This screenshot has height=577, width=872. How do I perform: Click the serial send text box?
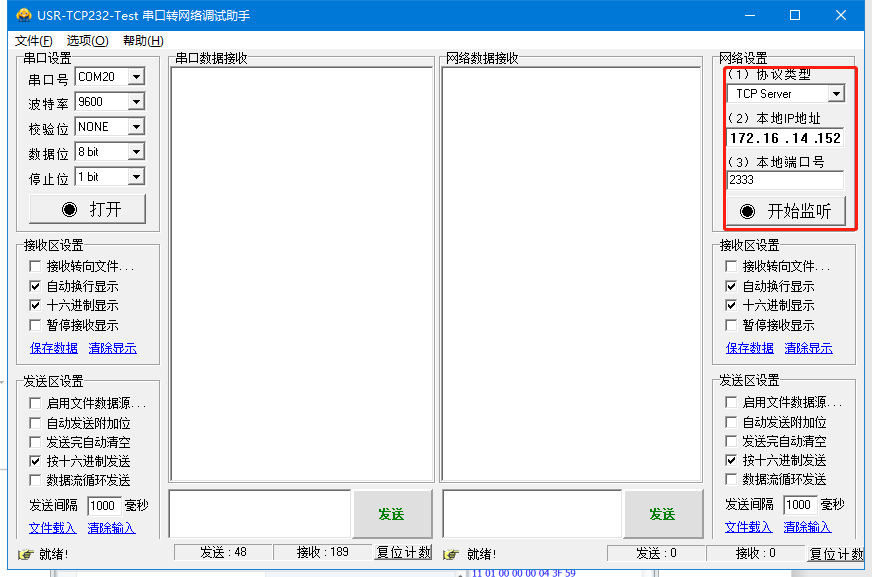click(x=260, y=514)
